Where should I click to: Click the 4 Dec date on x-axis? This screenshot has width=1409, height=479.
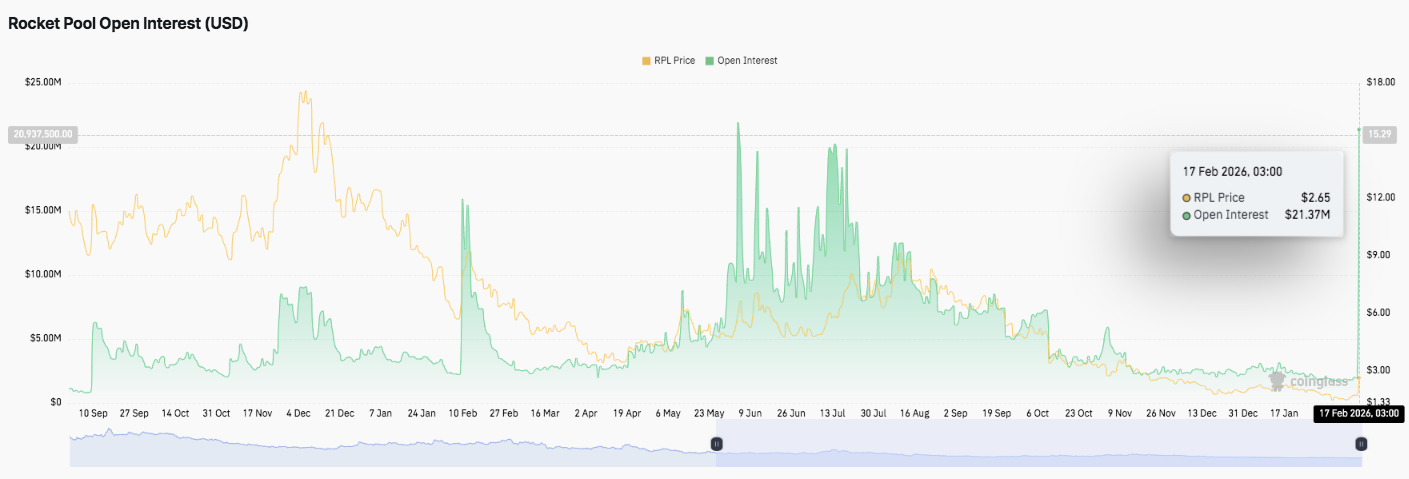(298, 413)
